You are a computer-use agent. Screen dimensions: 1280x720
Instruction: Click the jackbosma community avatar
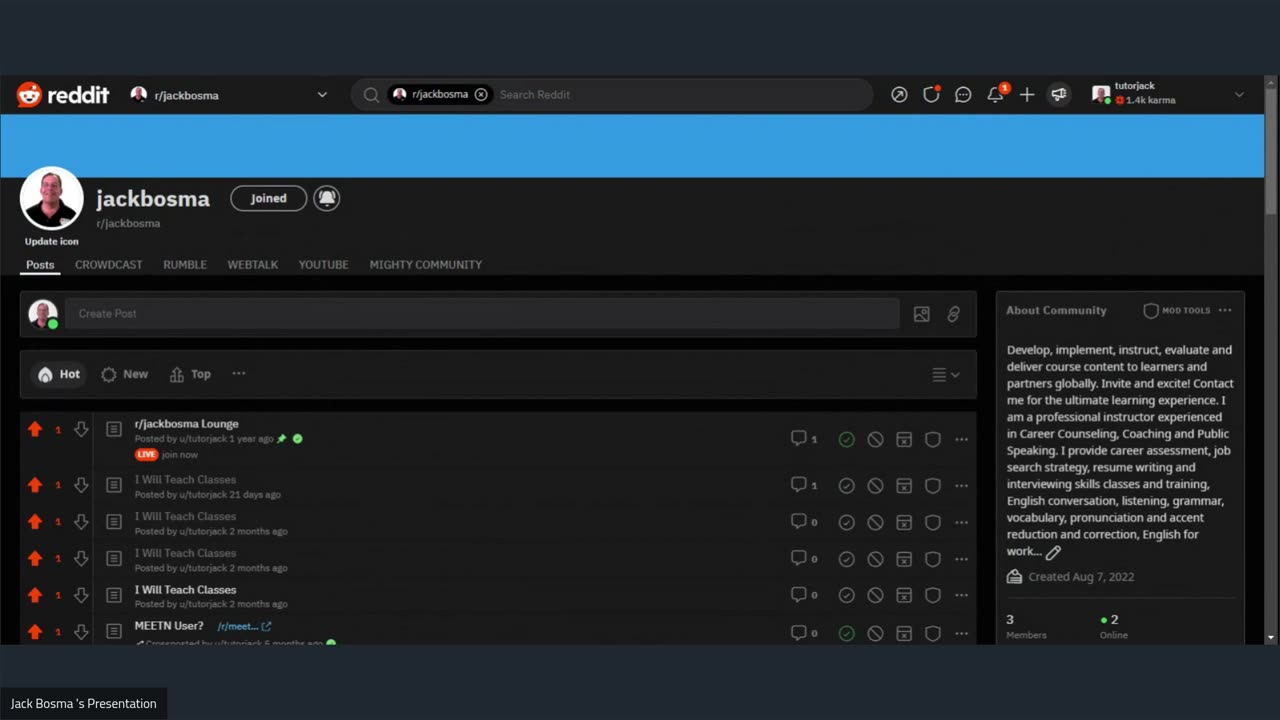[52, 199]
